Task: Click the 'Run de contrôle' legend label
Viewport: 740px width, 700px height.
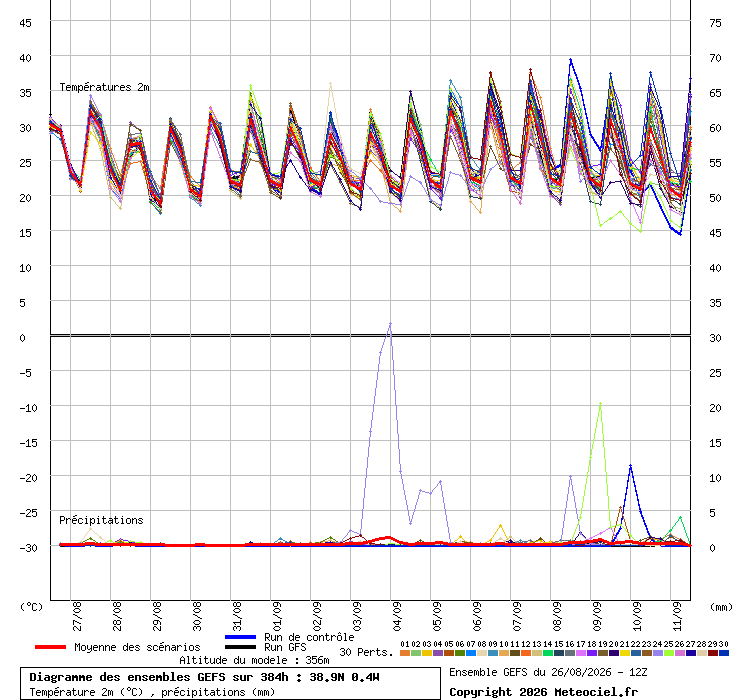Action: [309, 637]
